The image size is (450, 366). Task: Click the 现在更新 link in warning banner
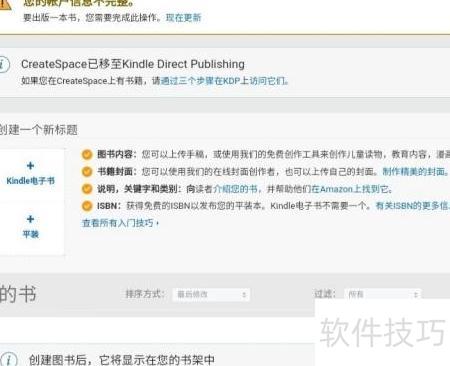tap(183, 18)
